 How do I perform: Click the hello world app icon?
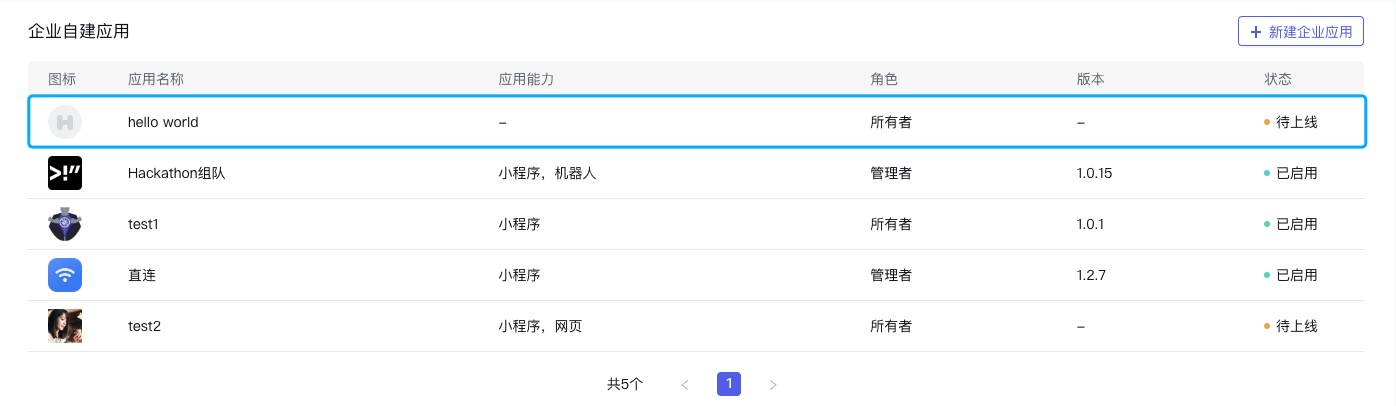click(65, 122)
